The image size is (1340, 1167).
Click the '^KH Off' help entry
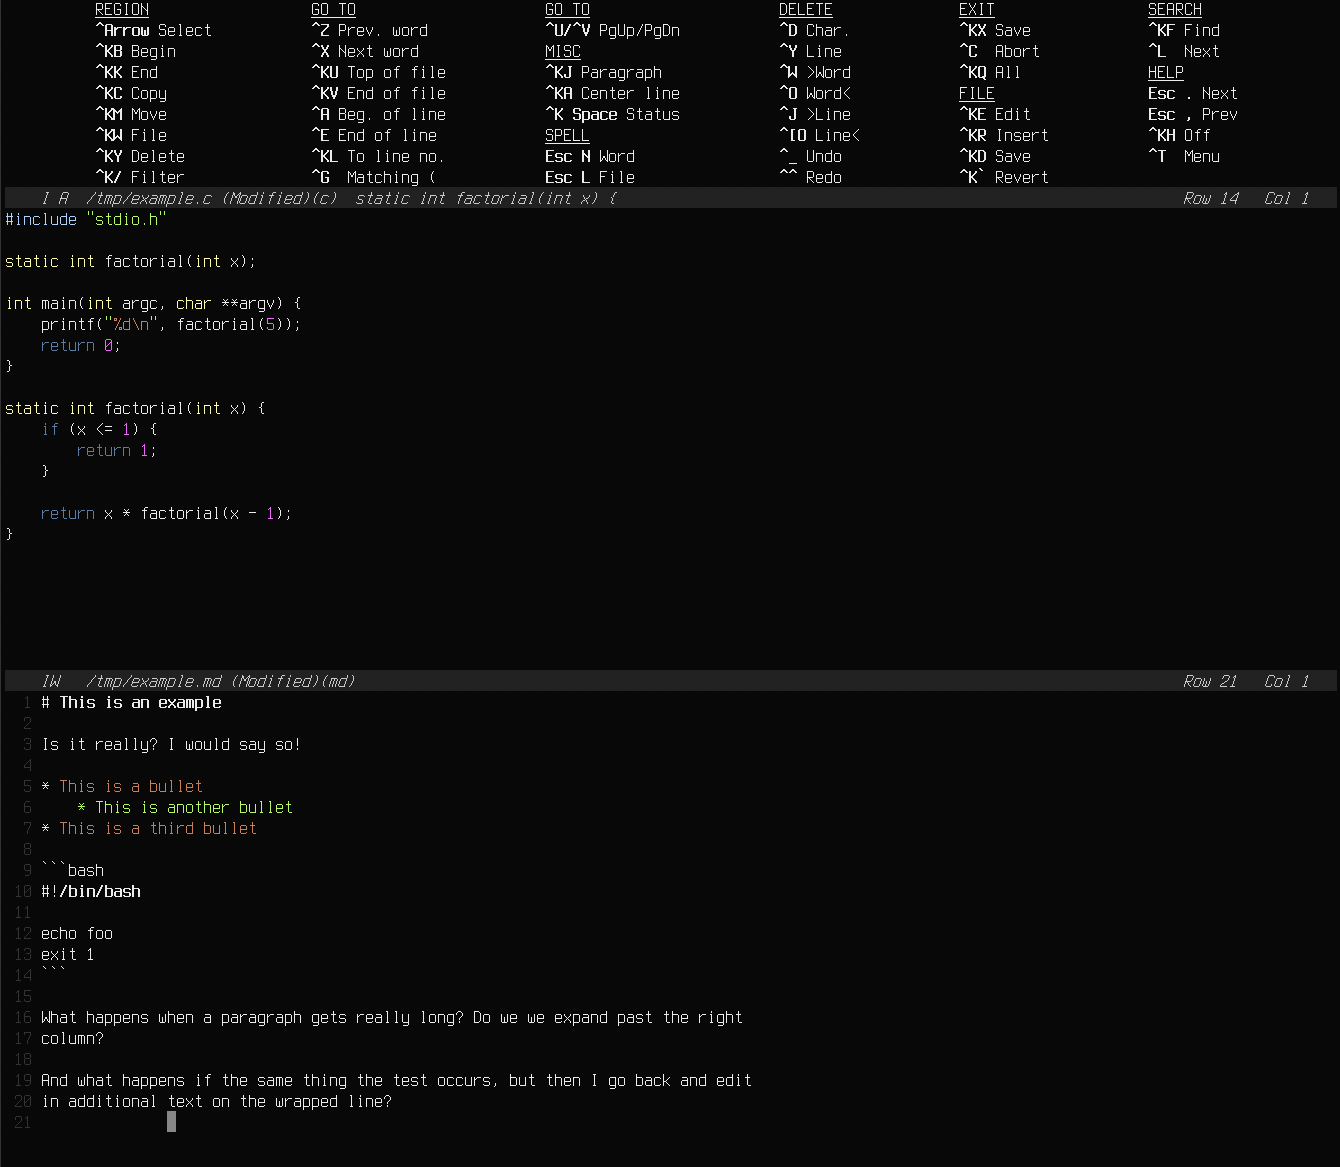1180,135
